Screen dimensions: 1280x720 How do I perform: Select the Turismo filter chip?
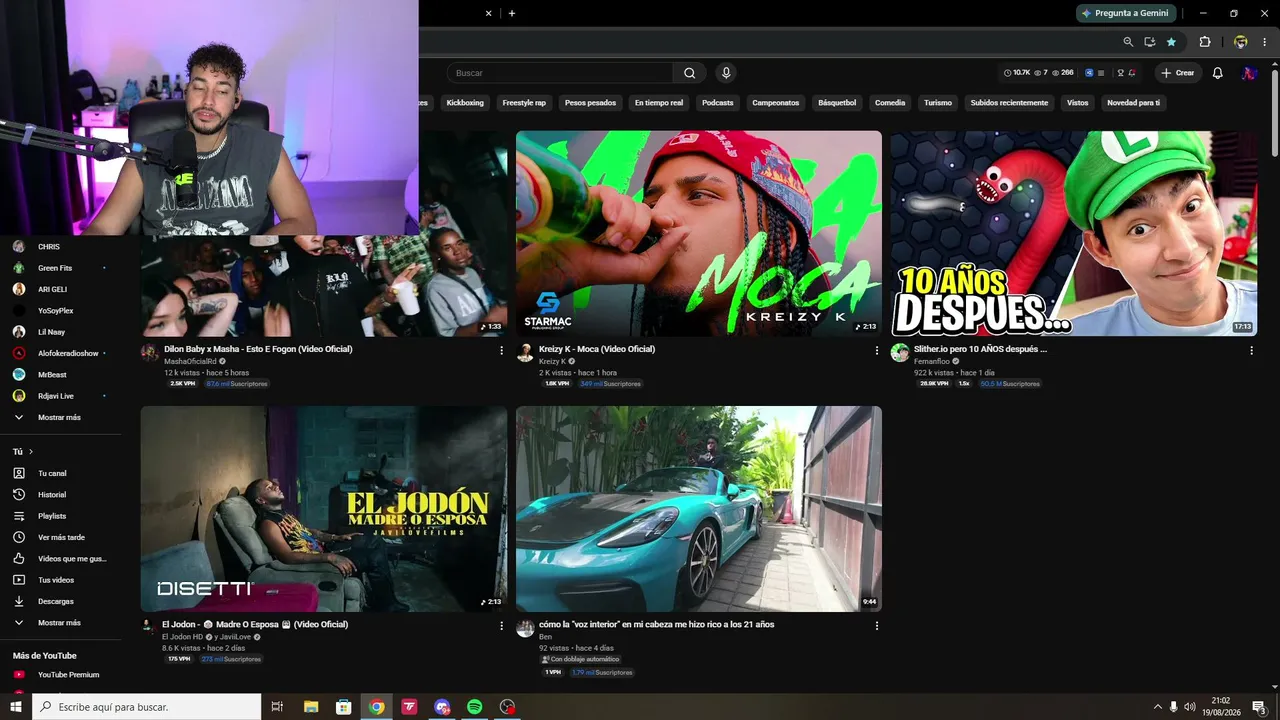938,103
